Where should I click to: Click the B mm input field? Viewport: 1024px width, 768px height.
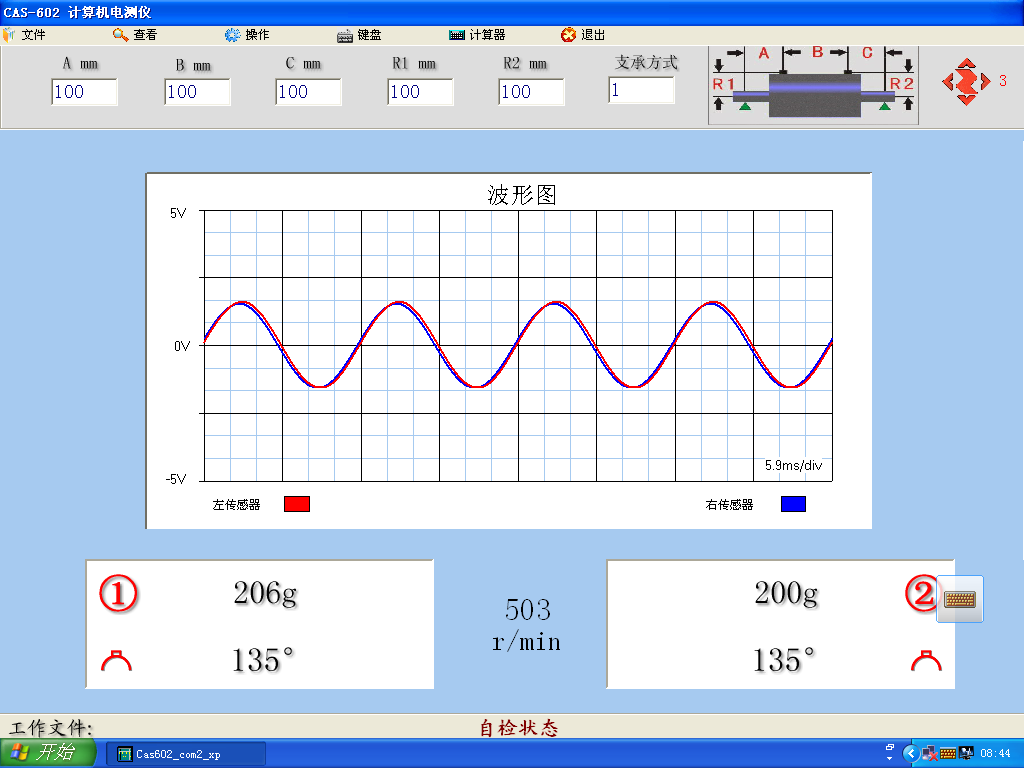coord(197,92)
